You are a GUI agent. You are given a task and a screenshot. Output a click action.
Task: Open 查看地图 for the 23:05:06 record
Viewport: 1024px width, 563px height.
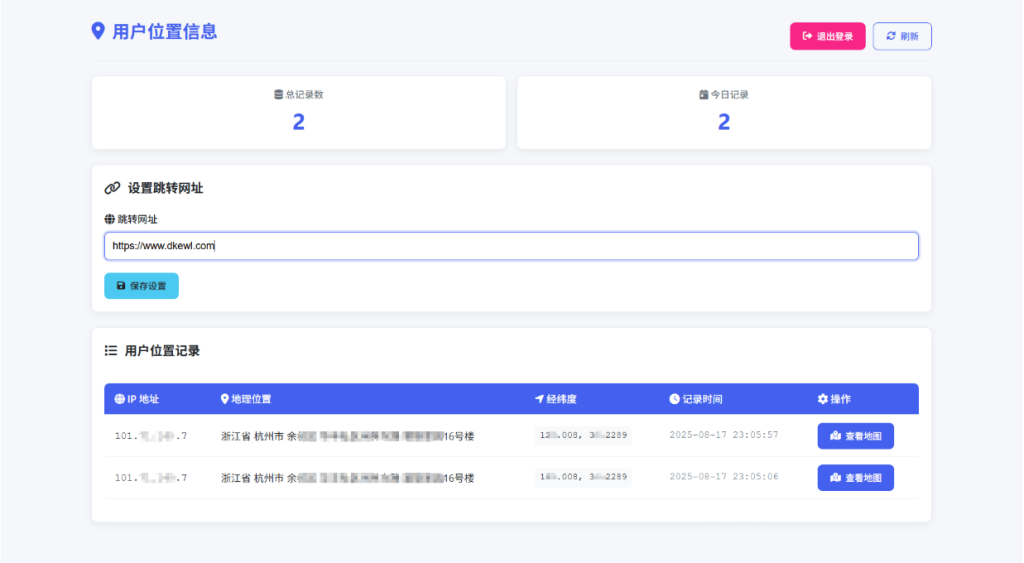[855, 478]
